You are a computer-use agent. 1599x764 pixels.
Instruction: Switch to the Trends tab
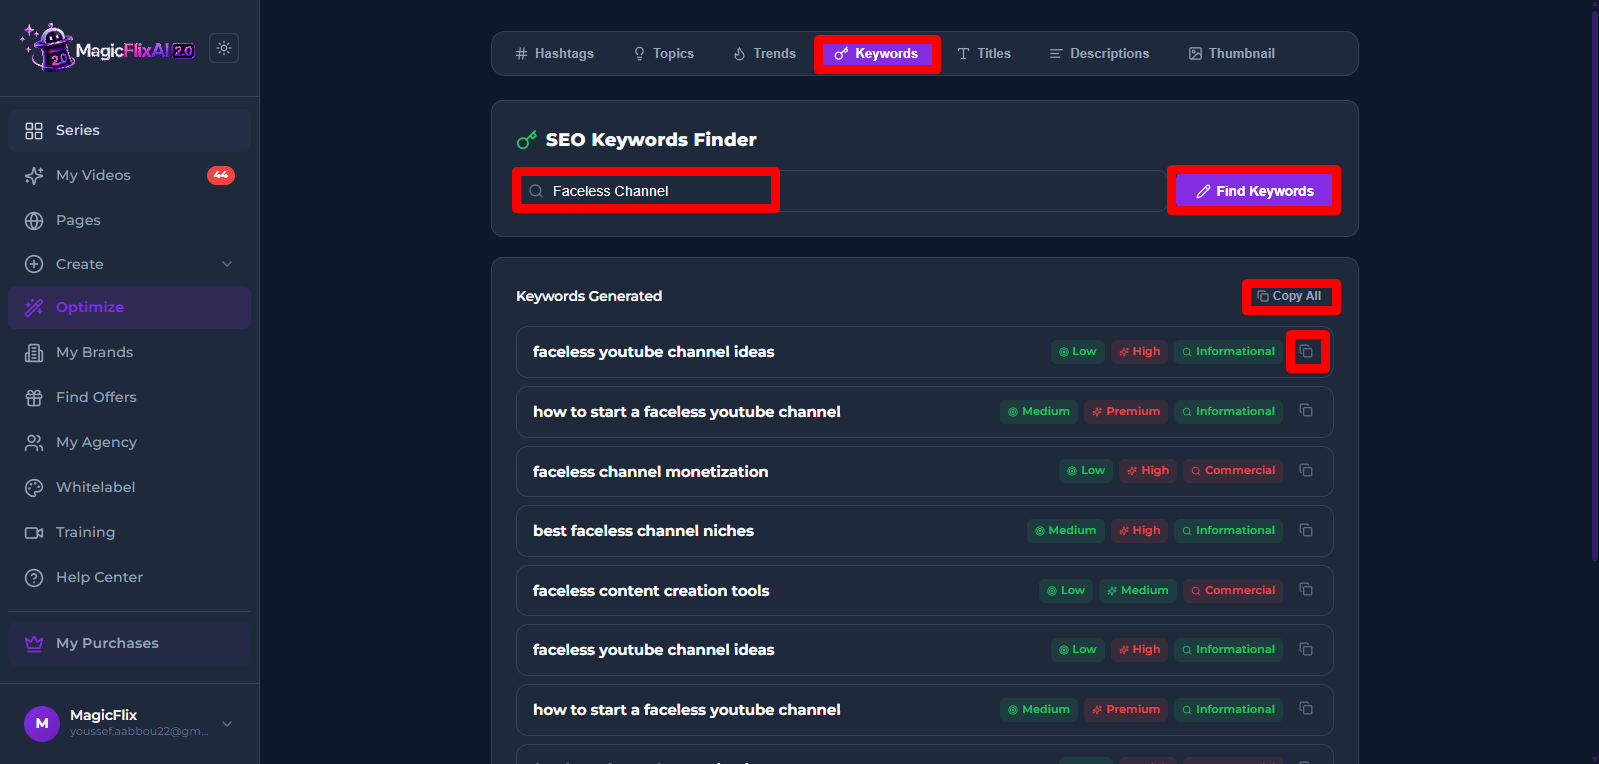coord(765,53)
